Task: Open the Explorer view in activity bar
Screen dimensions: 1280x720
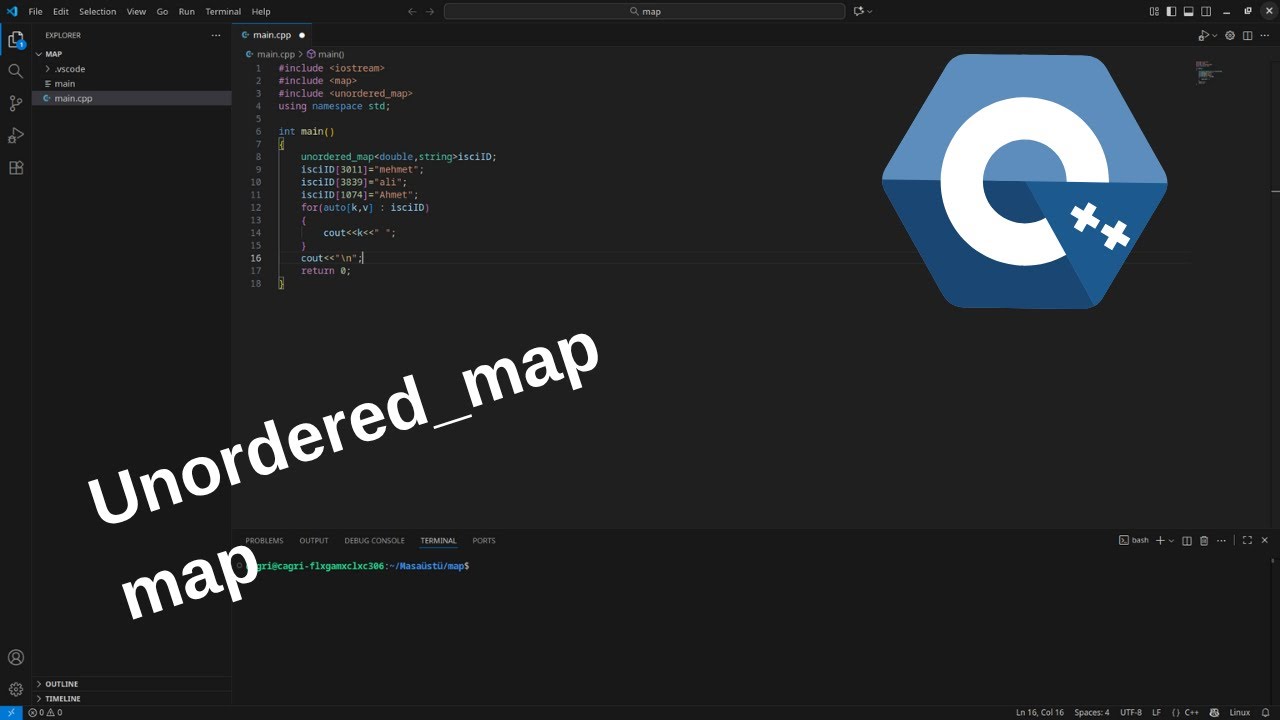Action: pyautogui.click(x=16, y=40)
